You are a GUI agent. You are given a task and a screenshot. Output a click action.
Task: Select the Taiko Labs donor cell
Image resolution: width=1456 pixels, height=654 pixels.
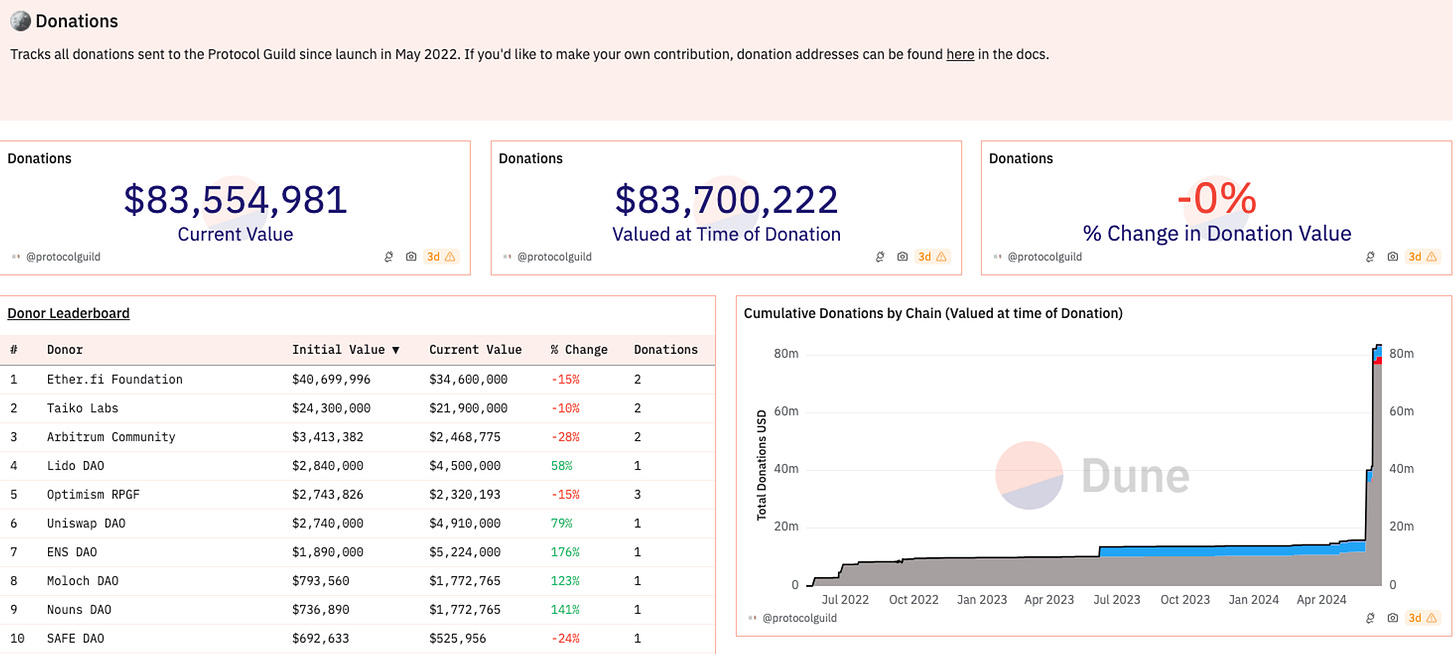(x=83, y=408)
